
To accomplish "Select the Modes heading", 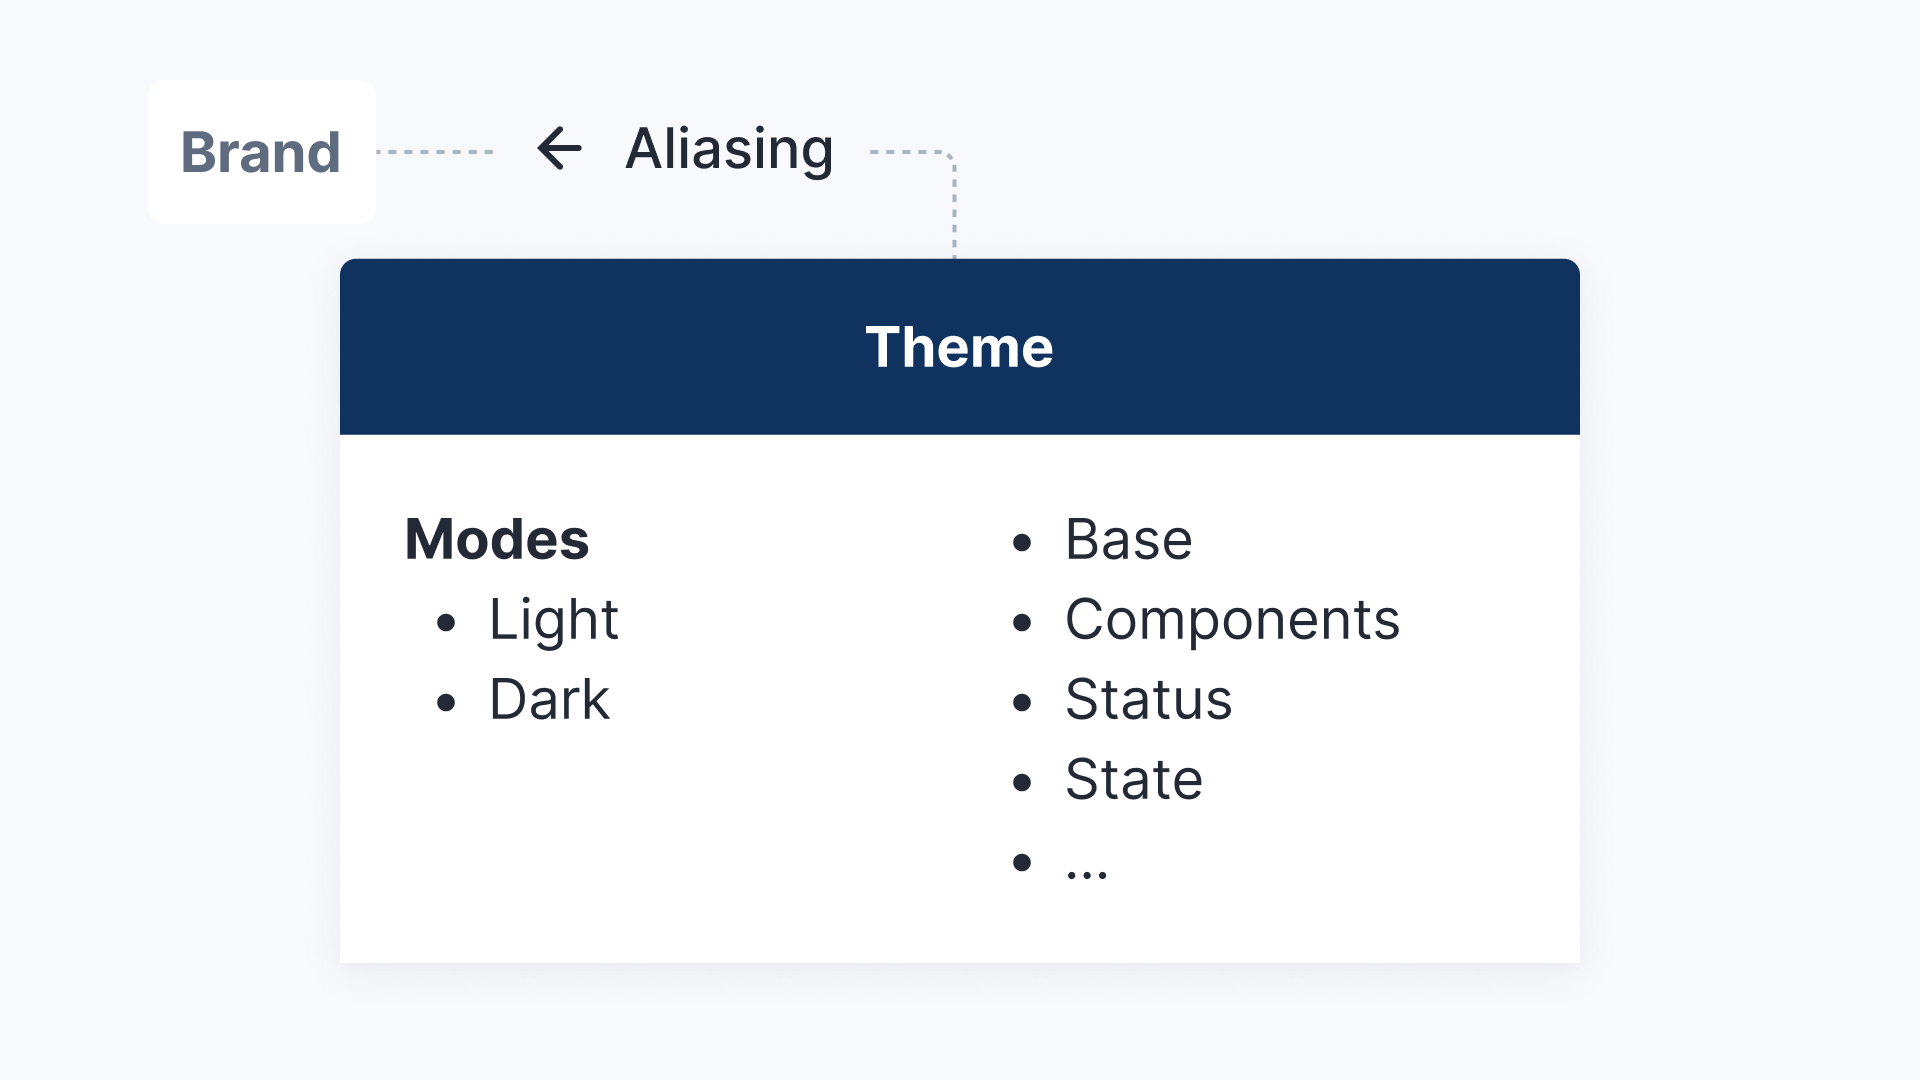I will click(x=497, y=539).
